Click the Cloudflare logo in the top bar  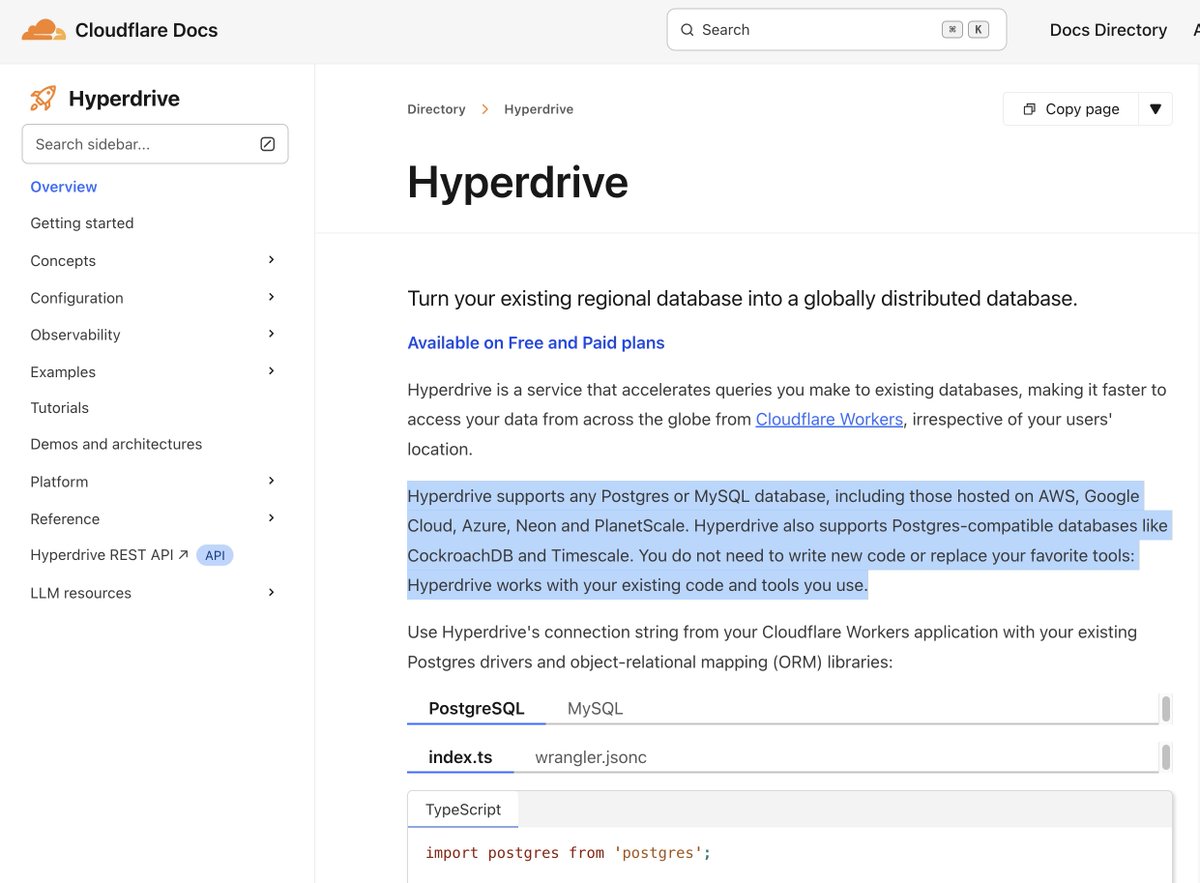42,29
